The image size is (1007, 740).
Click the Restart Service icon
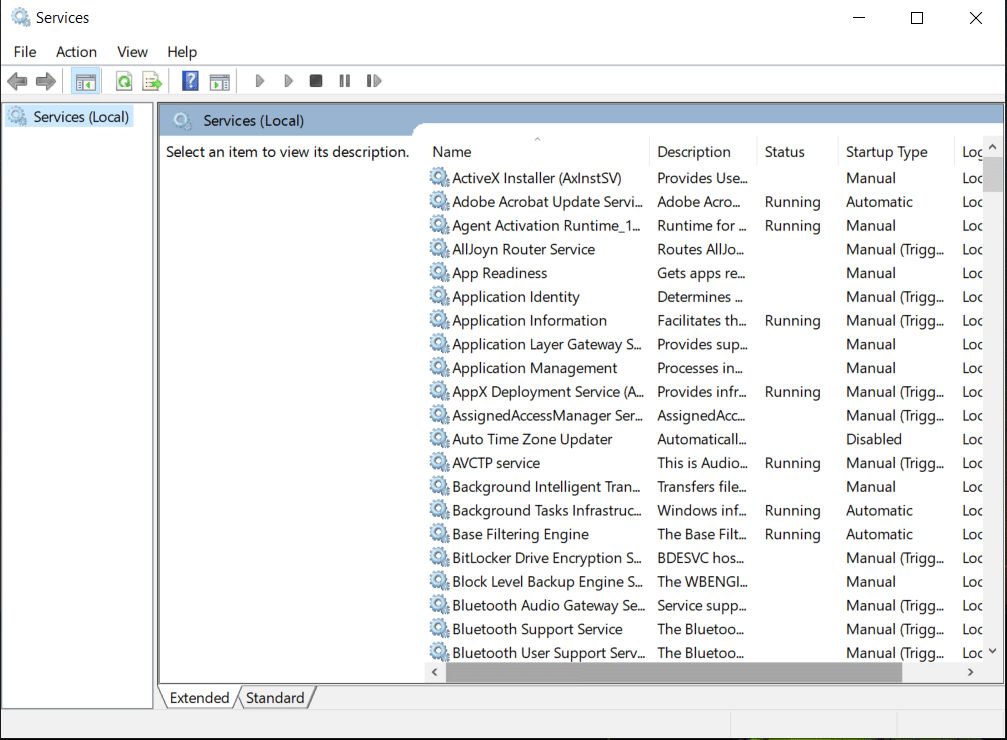click(x=374, y=81)
